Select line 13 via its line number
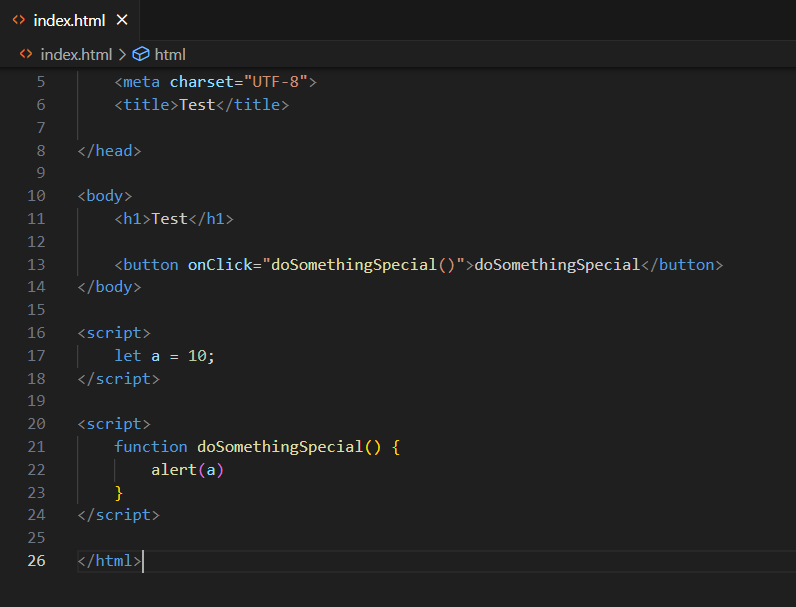This screenshot has height=607, width=796. coord(36,265)
